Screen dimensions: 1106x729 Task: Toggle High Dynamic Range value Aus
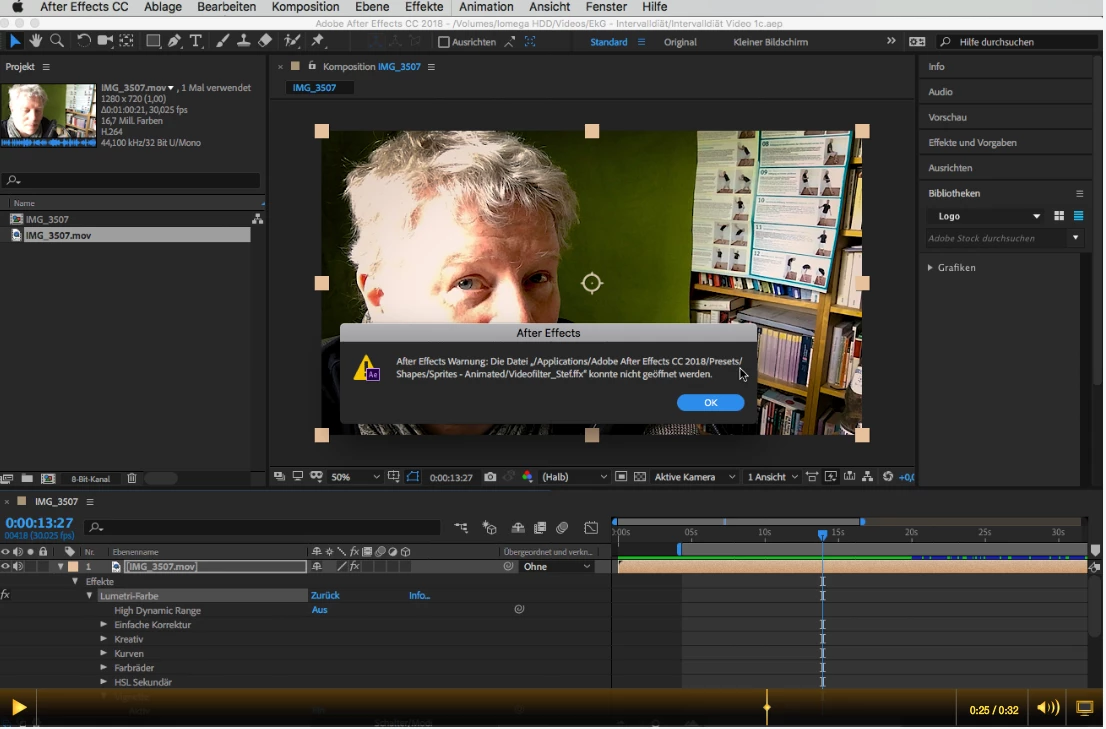coord(320,611)
